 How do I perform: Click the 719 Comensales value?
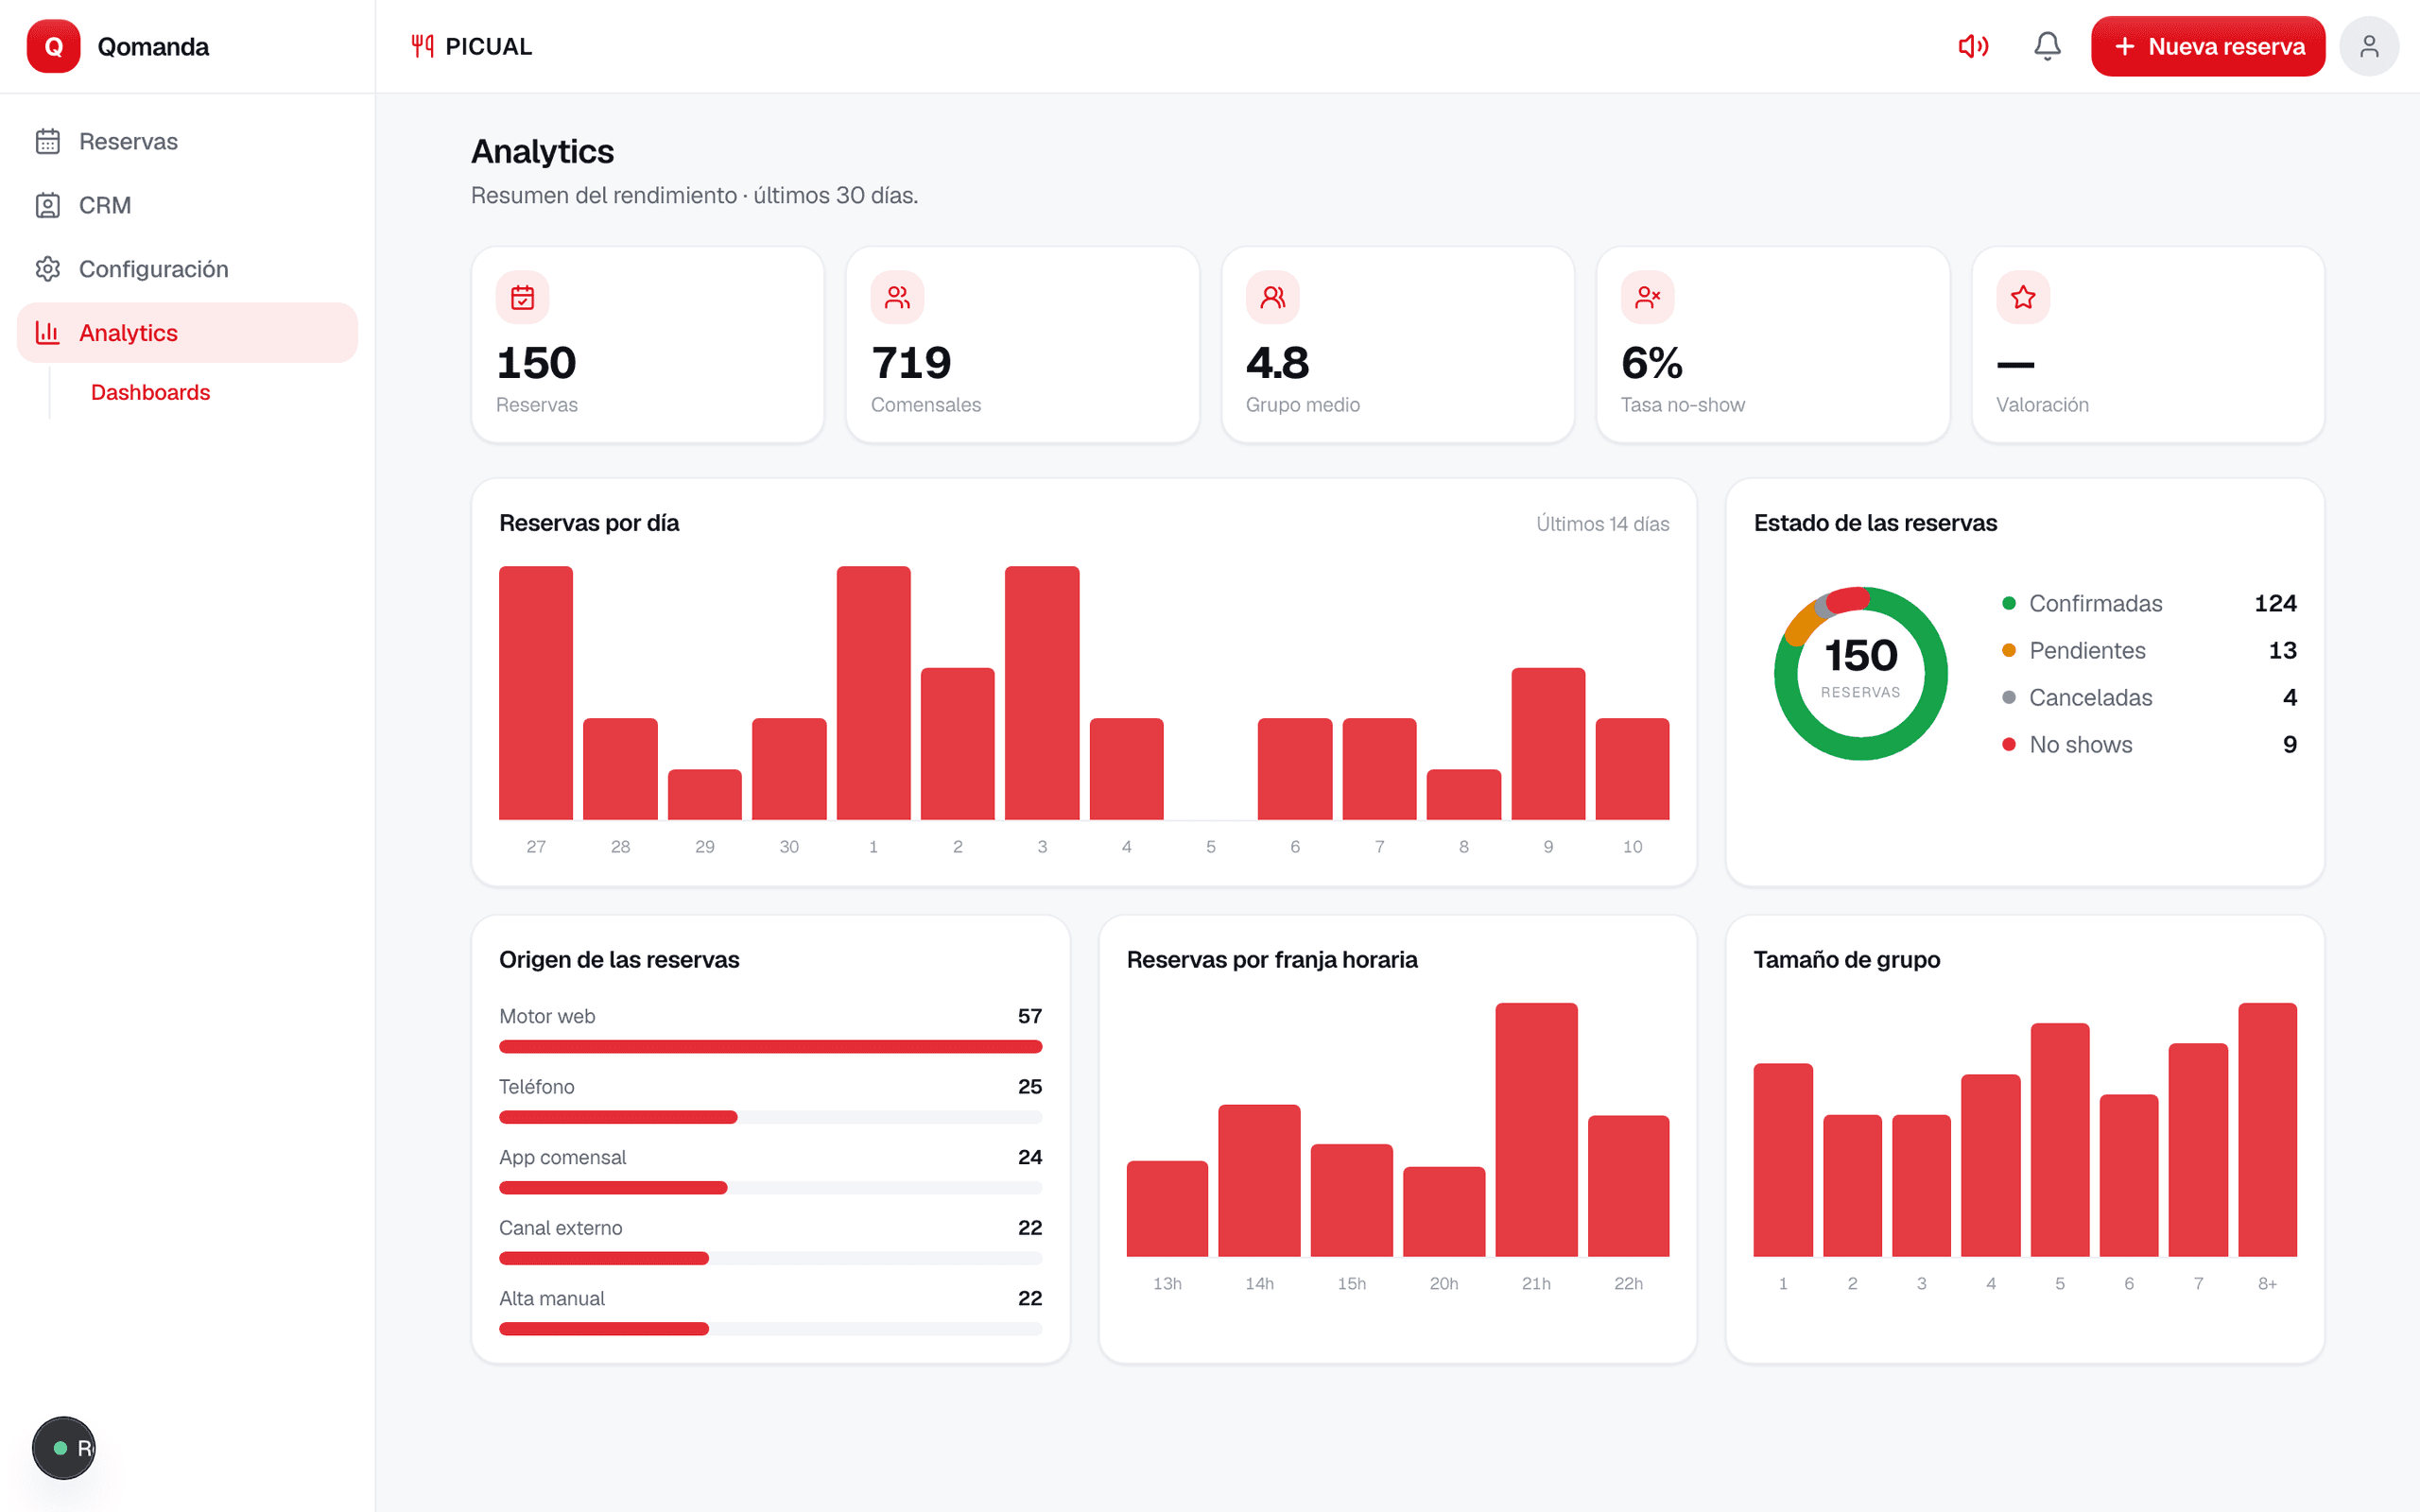(911, 362)
